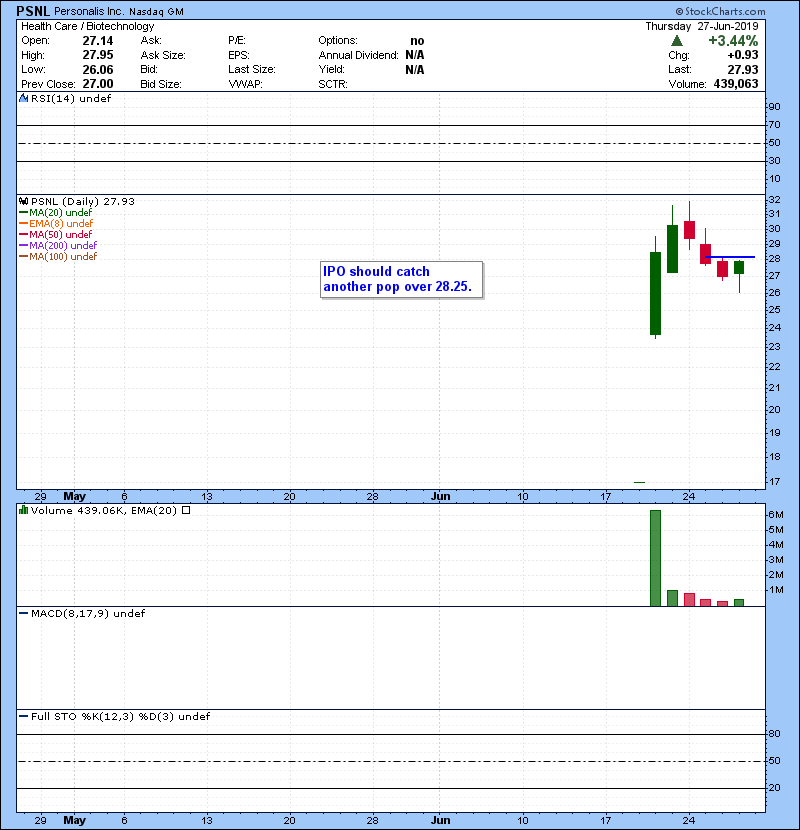Click the candlestick icon next to PSNL (Daily)
The width and height of the screenshot is (800, 830).
click(x=23, y=201)
